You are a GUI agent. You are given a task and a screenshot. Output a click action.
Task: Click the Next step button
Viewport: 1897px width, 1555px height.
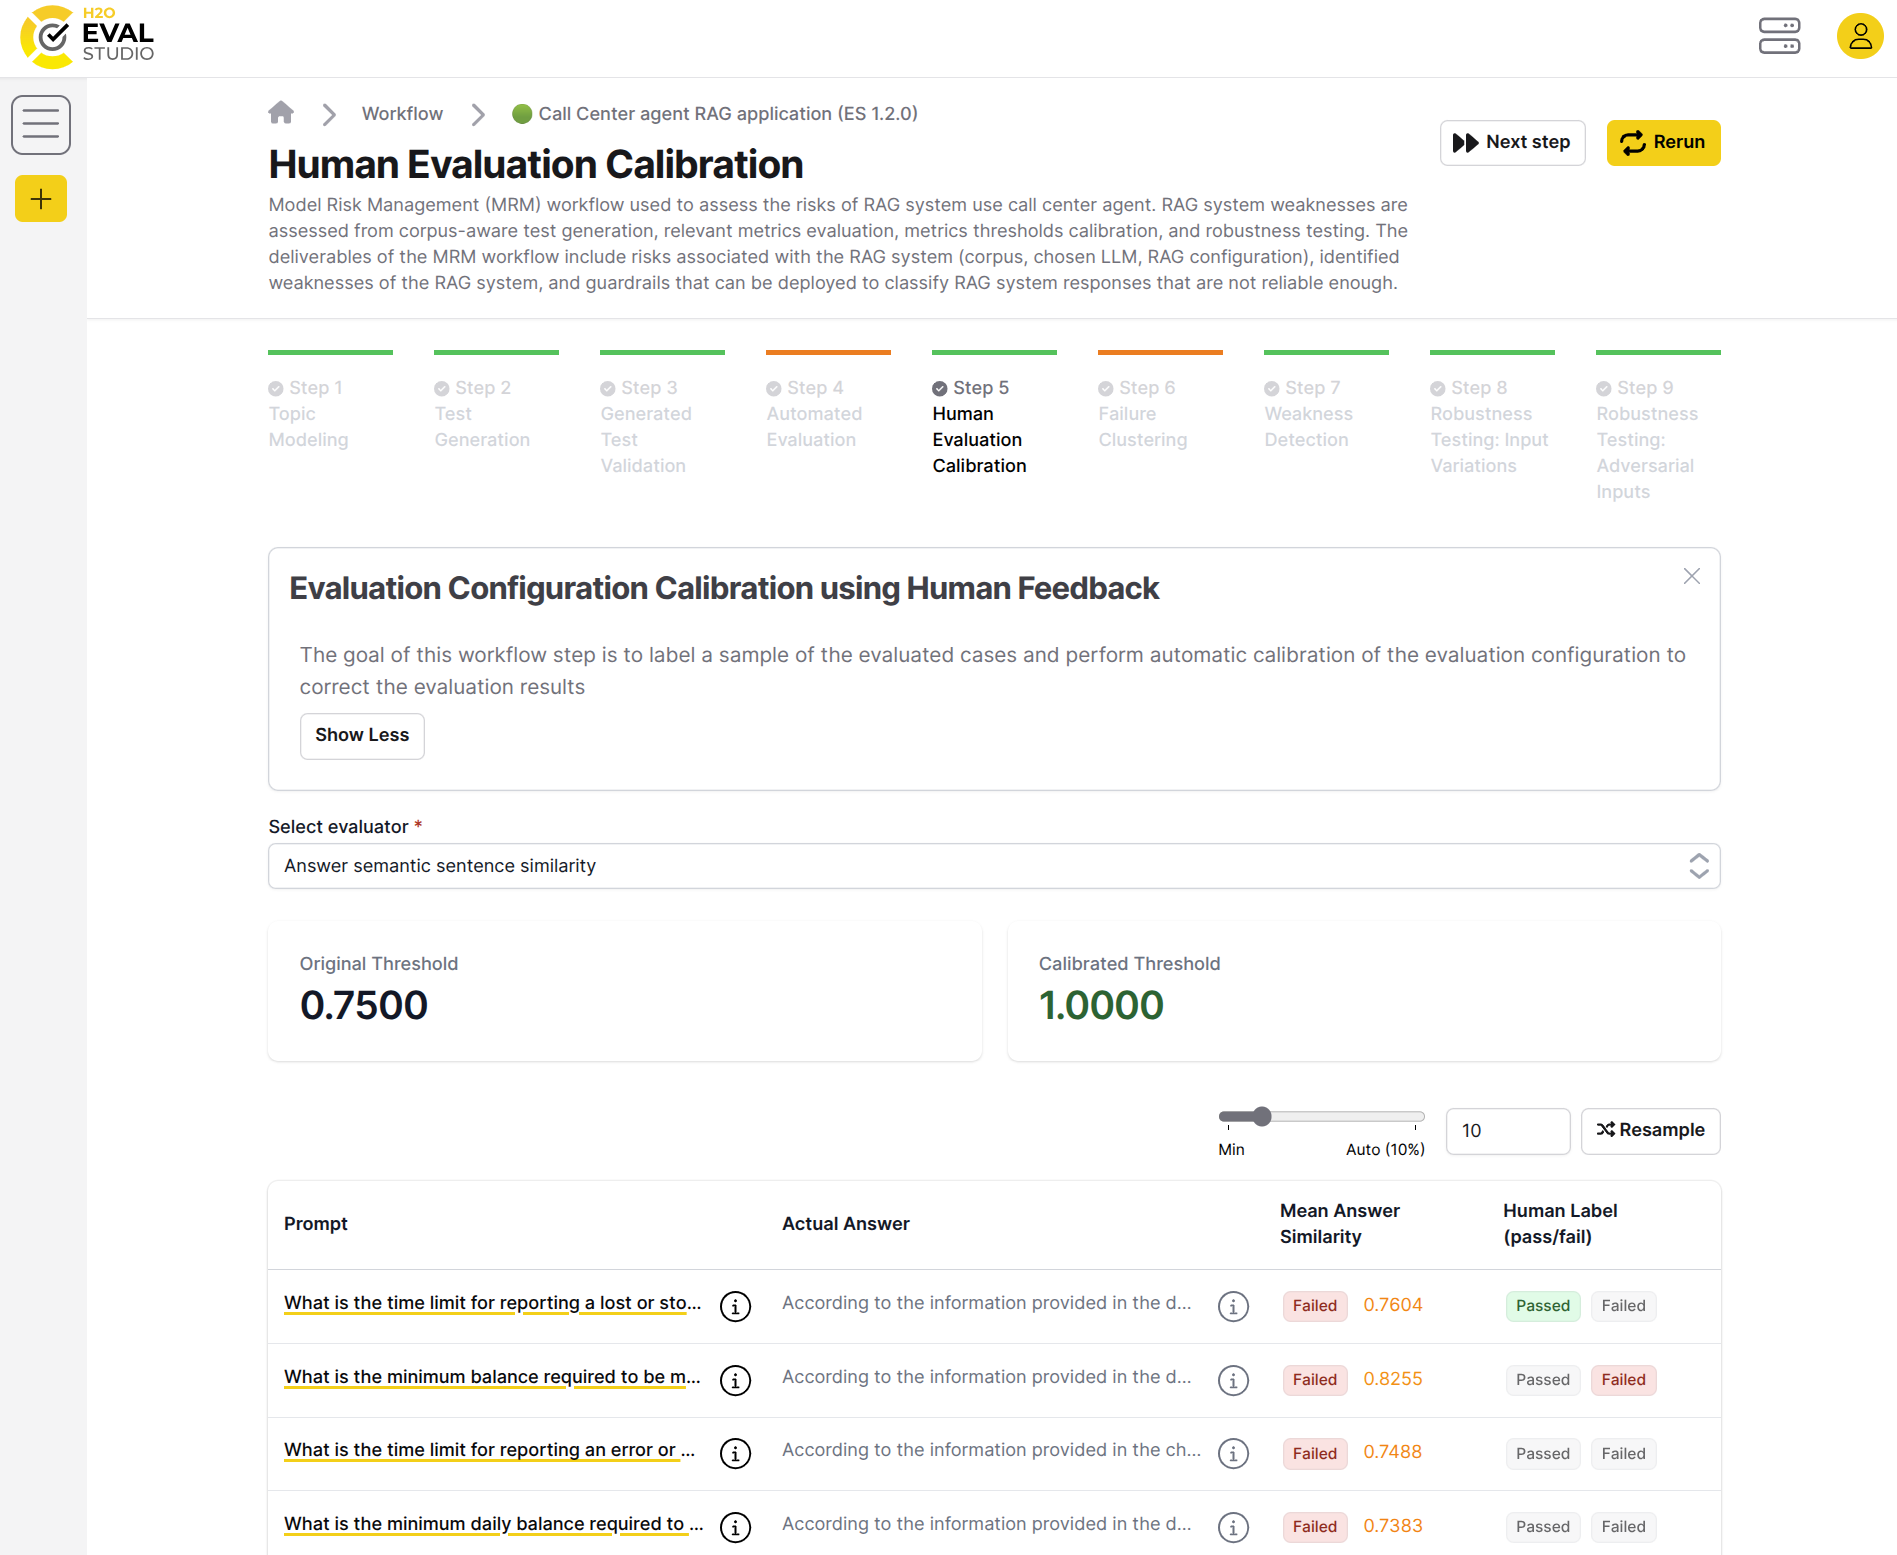(x=1512, y=142)
